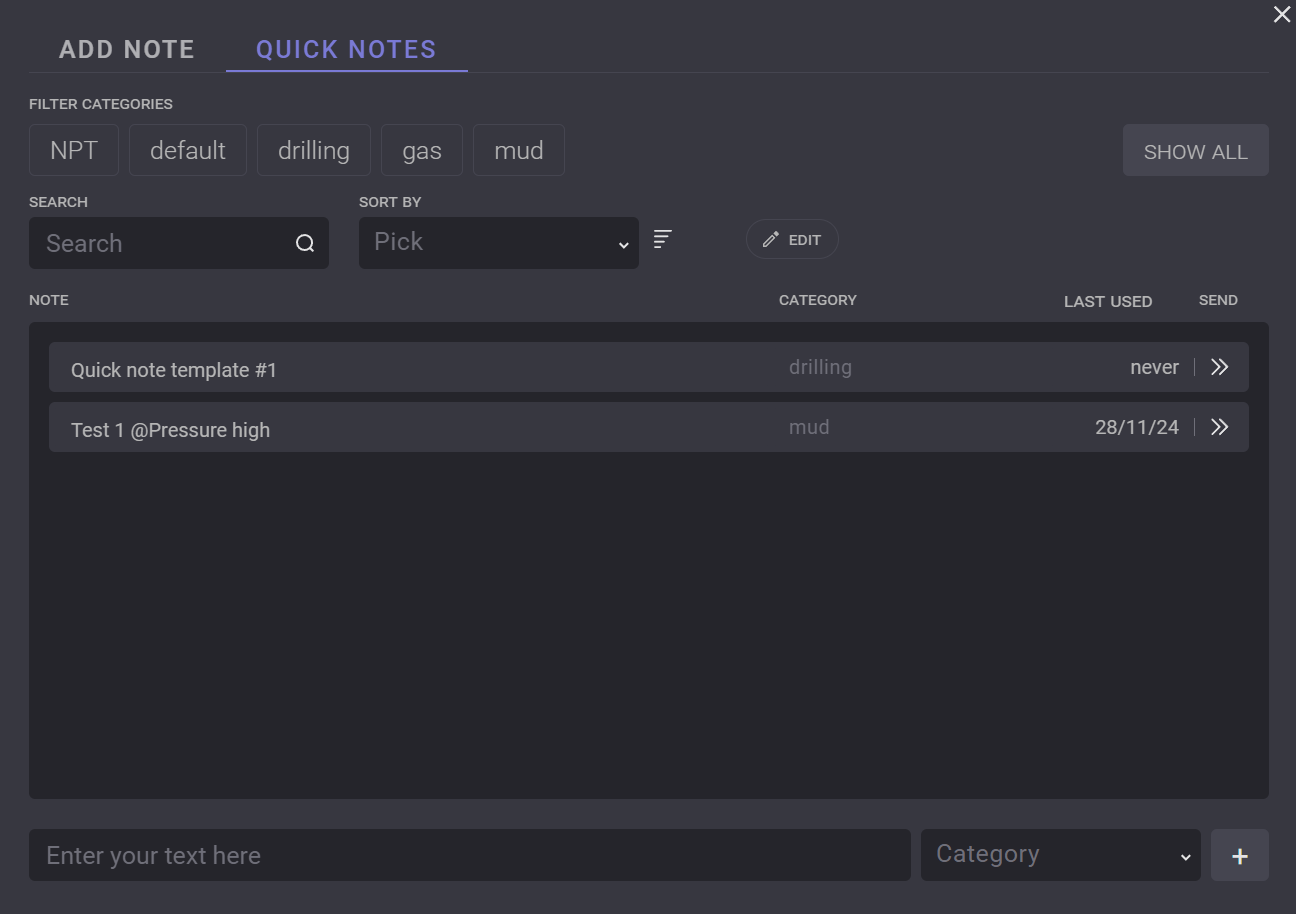Send the Test 1 @Pressure high note
The height and width of the screenshot is (914, 1296).
pos(1219,427)
